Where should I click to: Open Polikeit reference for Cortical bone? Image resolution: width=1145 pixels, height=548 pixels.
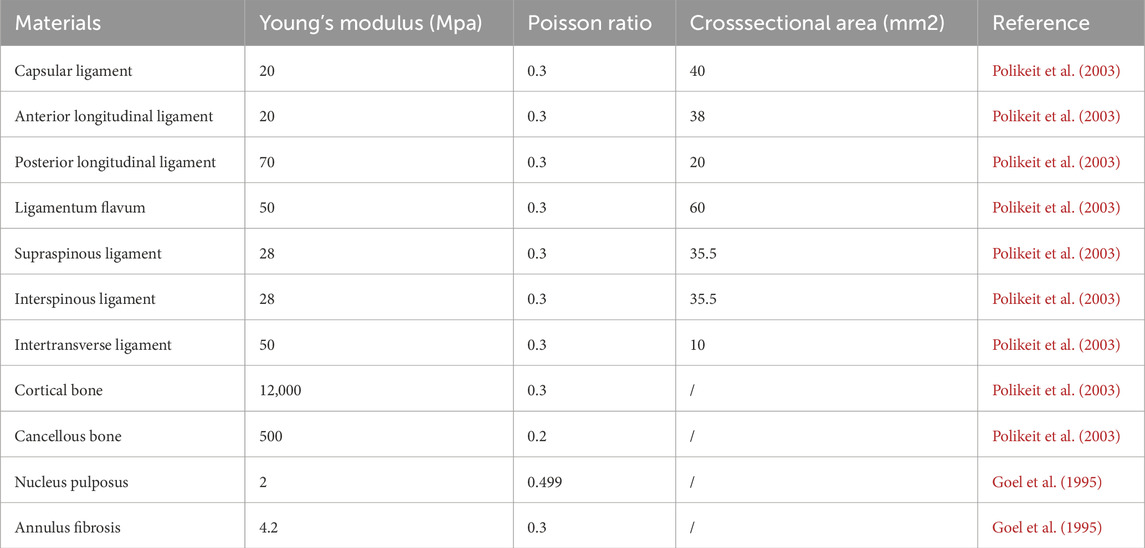pyautogui.click(x=1055, y=391)
